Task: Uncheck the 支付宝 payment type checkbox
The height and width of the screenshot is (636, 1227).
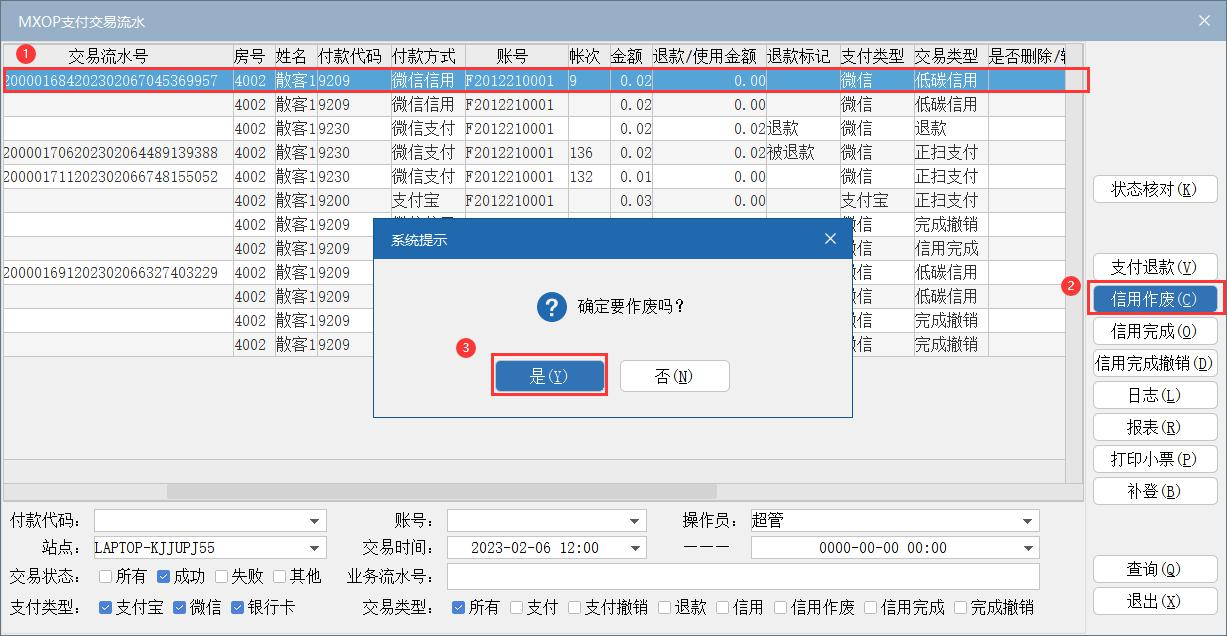Action: click(x=106, y=607)
